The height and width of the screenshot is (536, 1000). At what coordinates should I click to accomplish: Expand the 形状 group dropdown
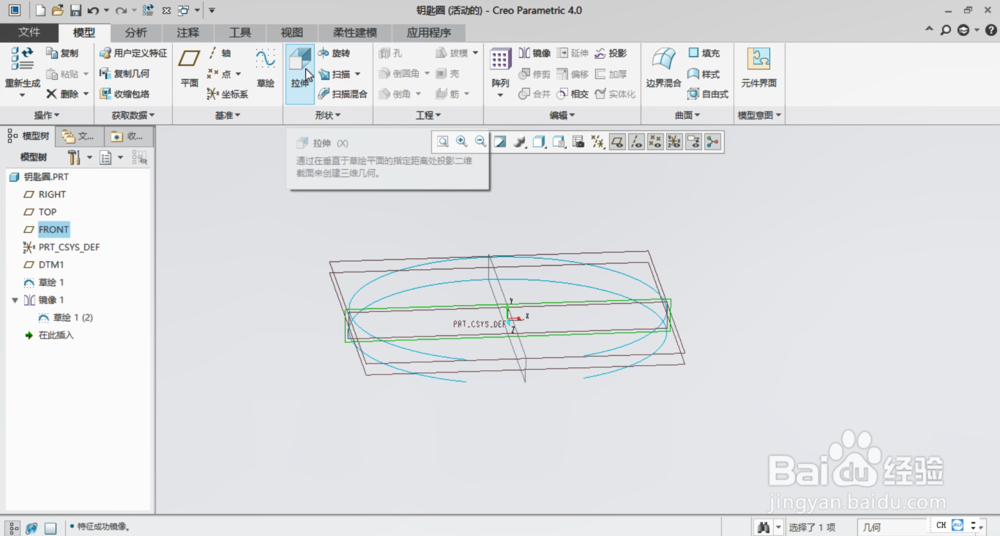pos(328,115)
